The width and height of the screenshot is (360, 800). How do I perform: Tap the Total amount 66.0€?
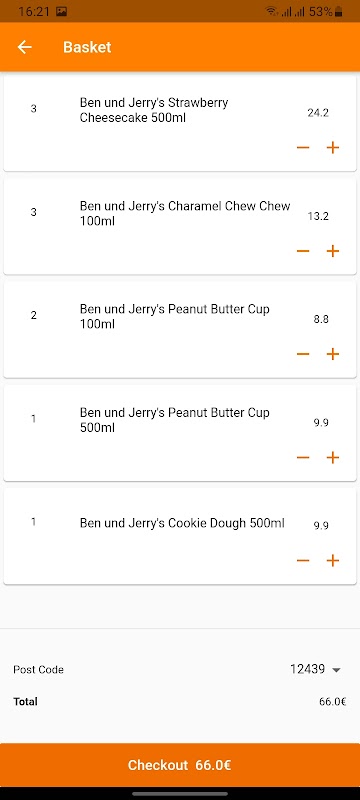click(x=332, y=702)
